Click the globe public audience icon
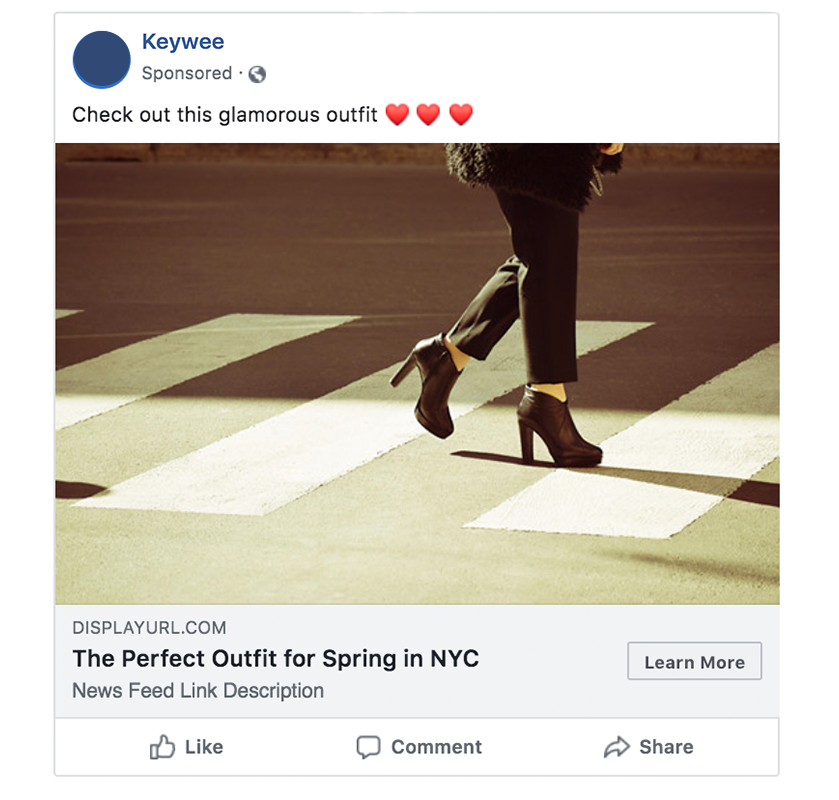 click(257, 74)
